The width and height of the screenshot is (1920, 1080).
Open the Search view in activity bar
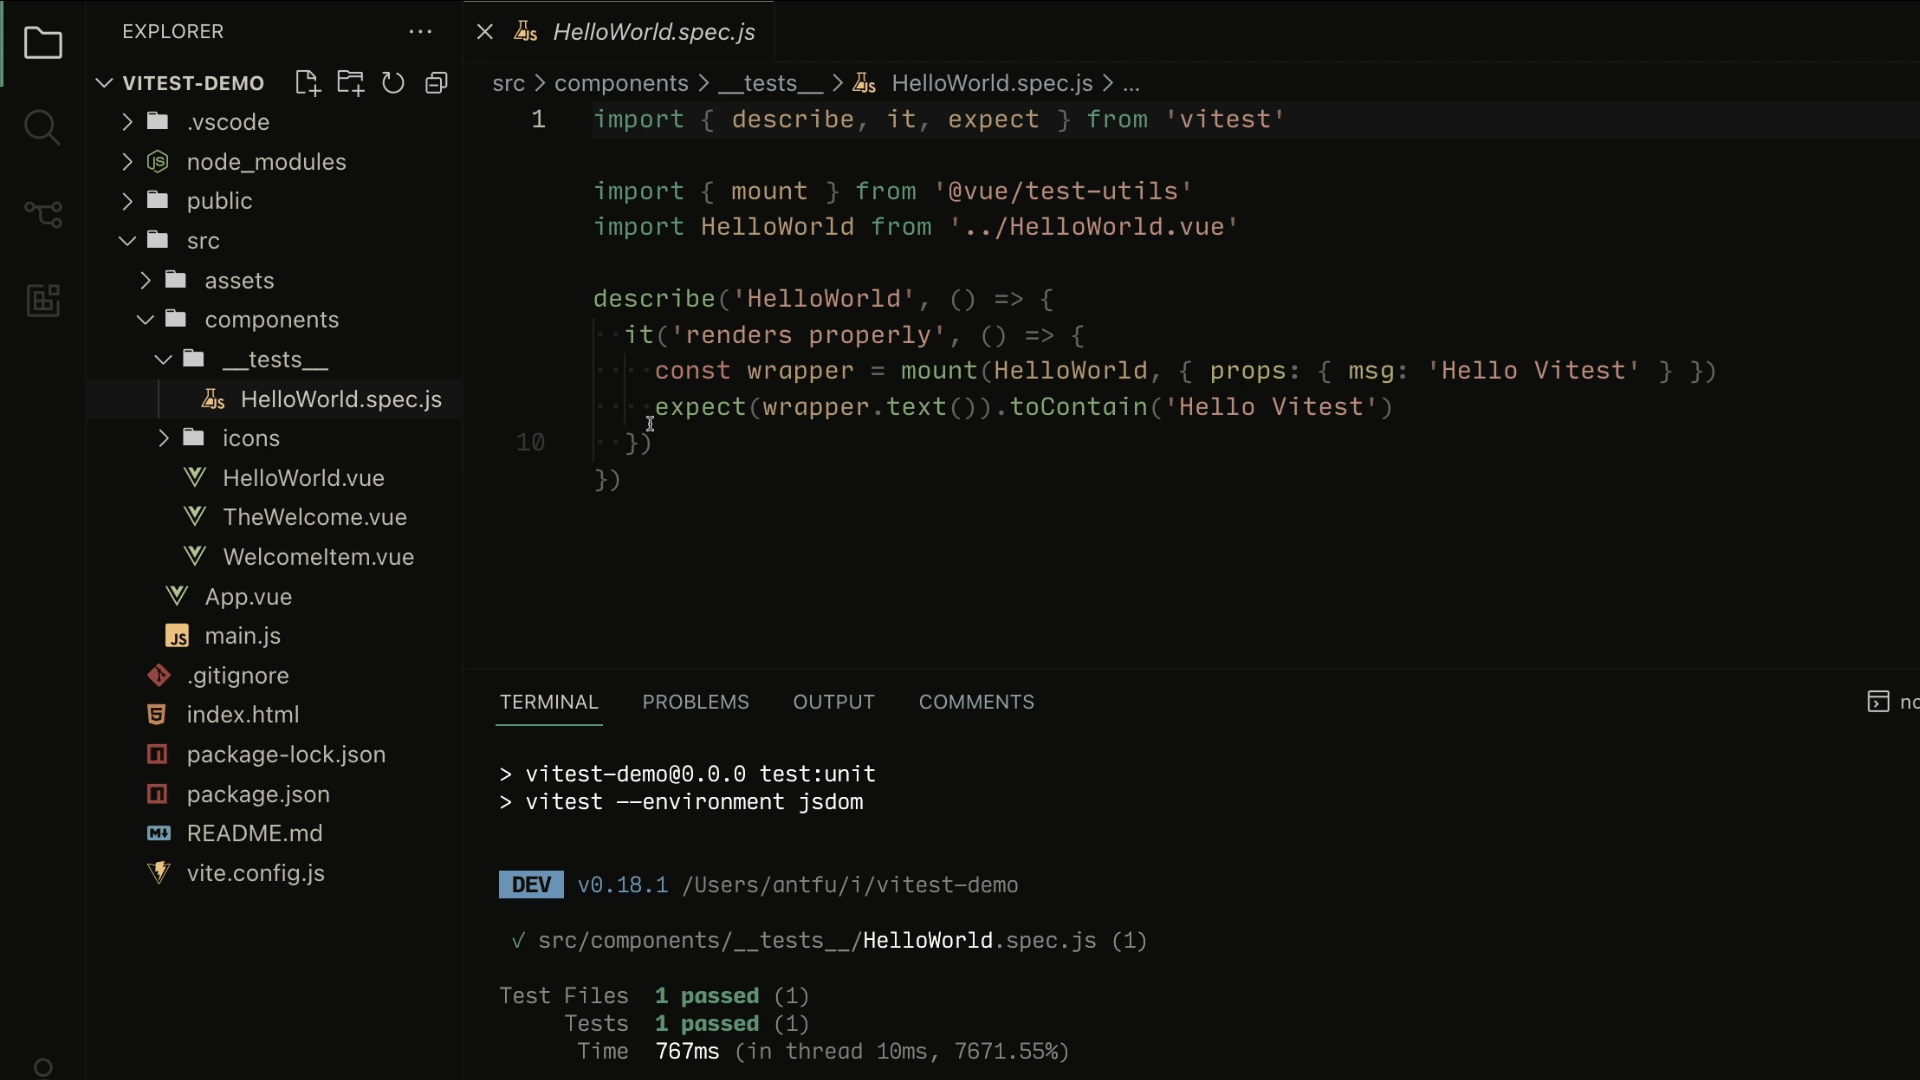42,128
